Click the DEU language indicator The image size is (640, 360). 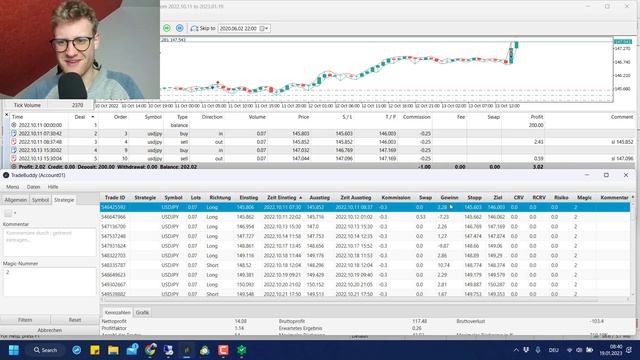click(x=553, y=350)
